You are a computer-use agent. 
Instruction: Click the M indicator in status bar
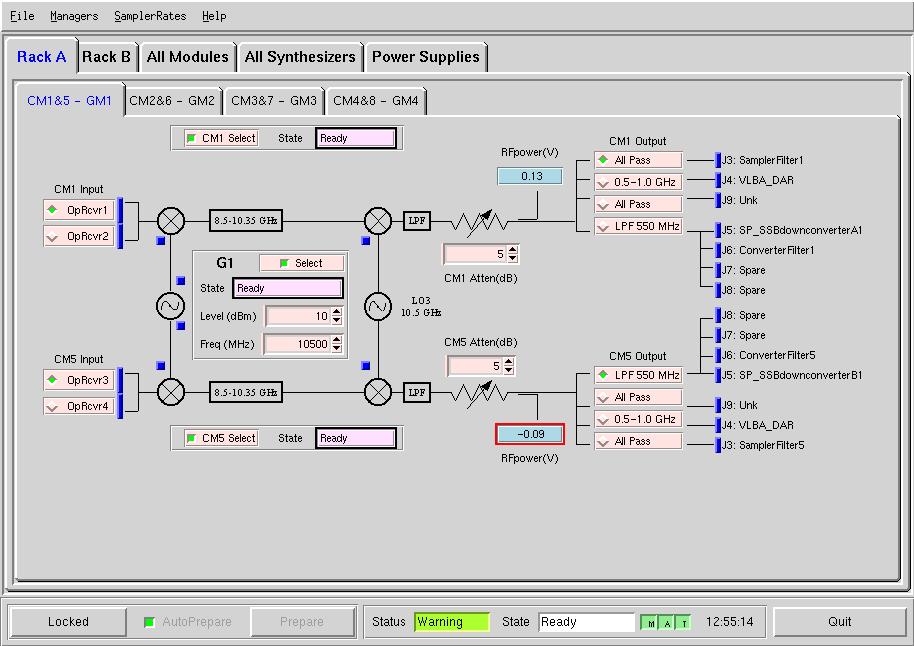tap(651, 623)
